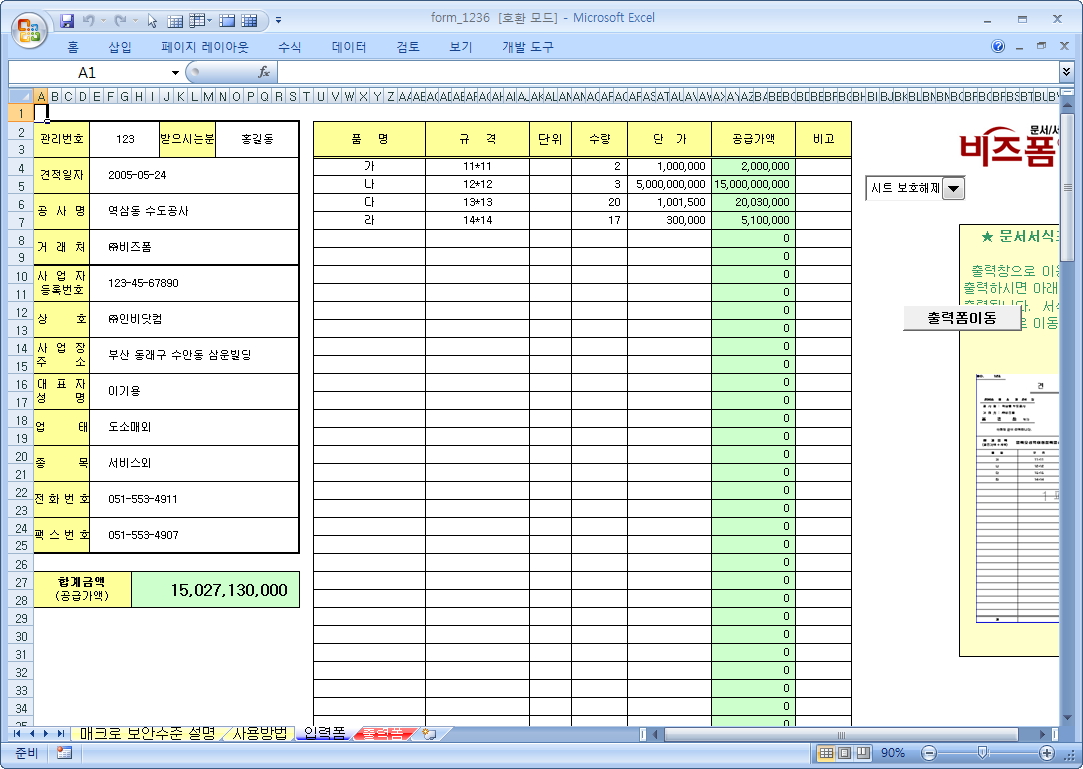The image size is (1083, 769).
Task: Click the Office button orb
Action: pyautogui.click(x=28, y=27)
